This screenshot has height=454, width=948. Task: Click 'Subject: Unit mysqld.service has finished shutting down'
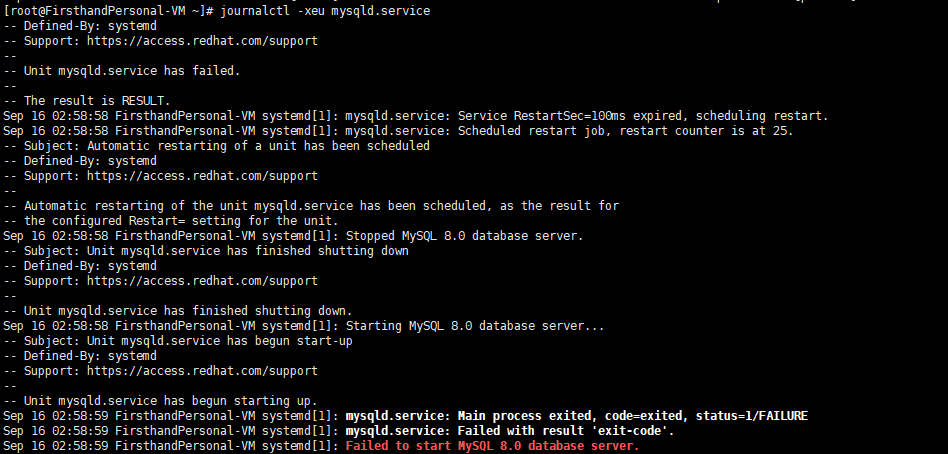216,251
